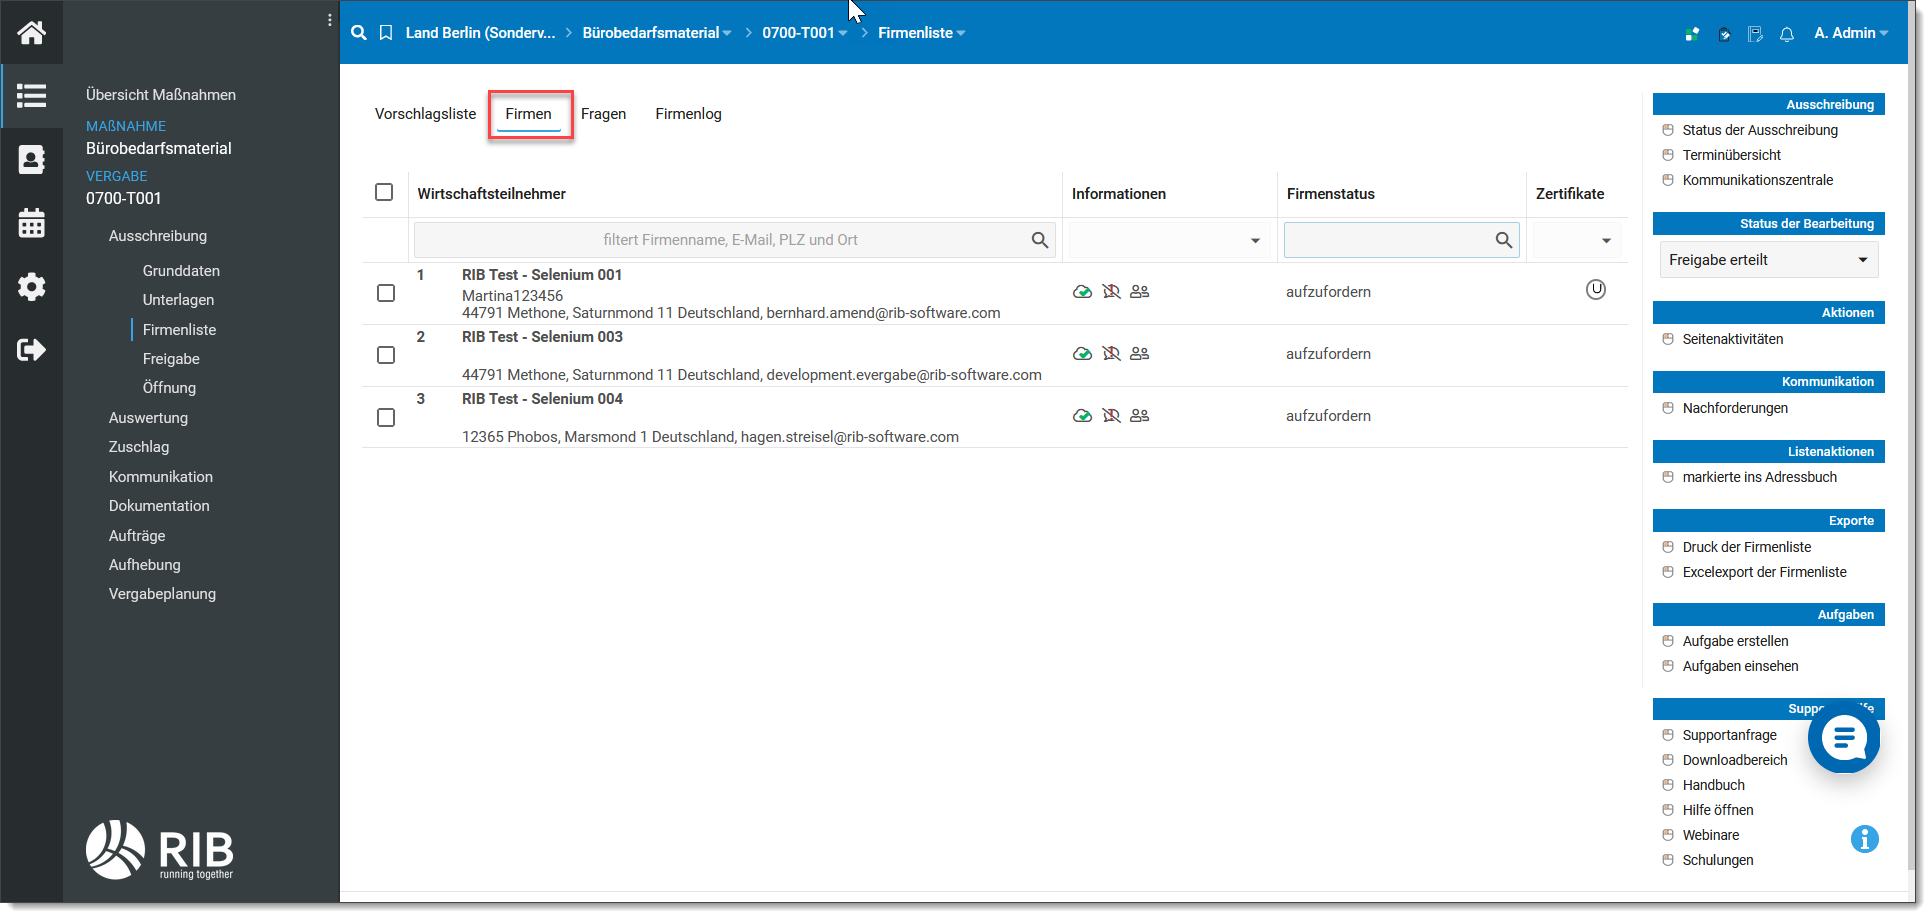Open the three-dot sidebar menu
Image resolution: width=1931 pixels, height=918 pixels.
point(329,20)
